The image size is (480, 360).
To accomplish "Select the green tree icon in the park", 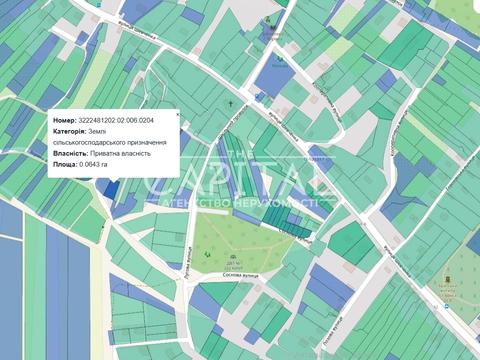I will (x=208, y=254).
